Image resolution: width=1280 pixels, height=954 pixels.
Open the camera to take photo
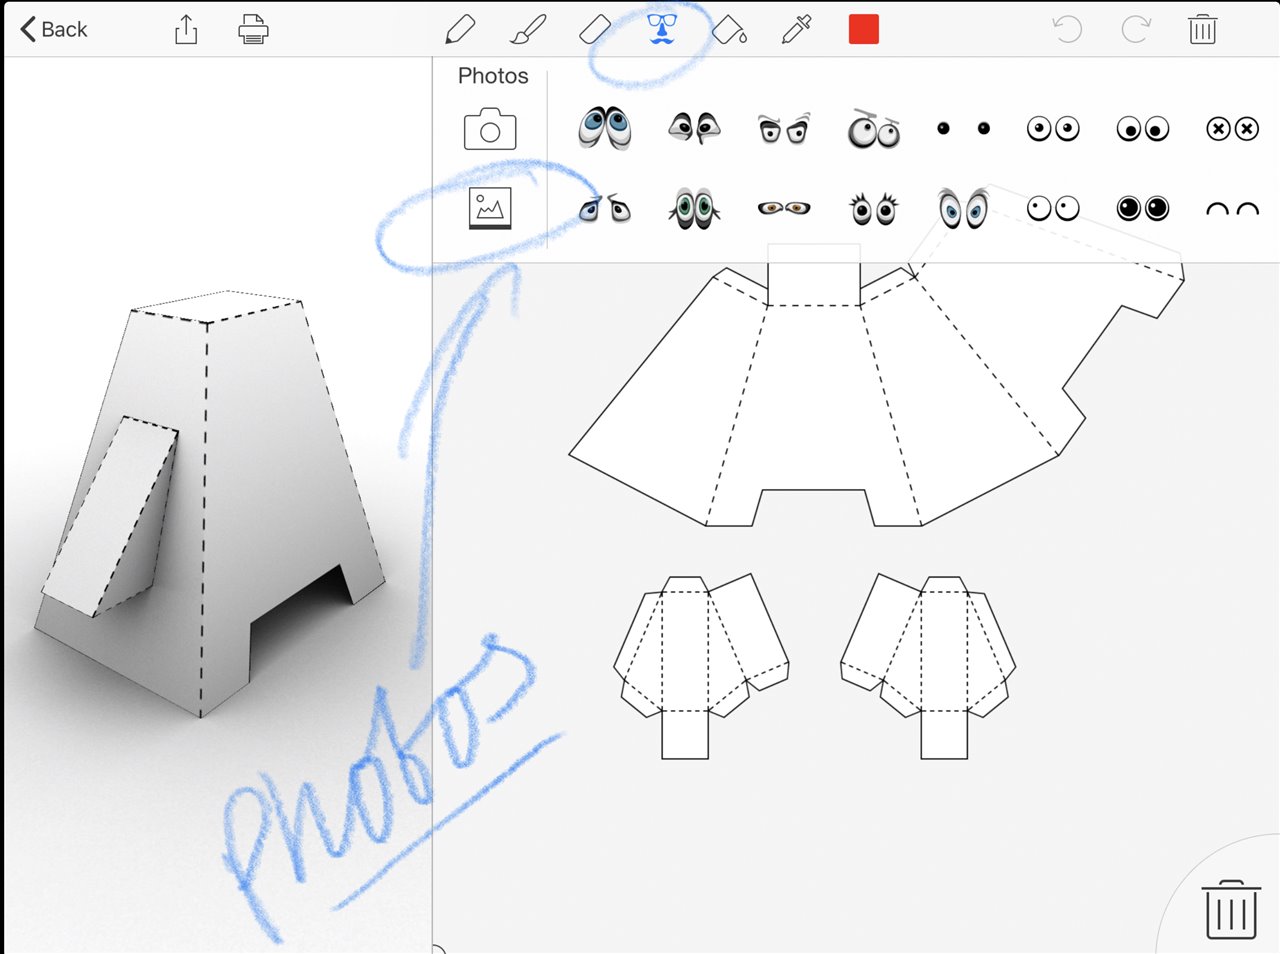pos(490,130)
